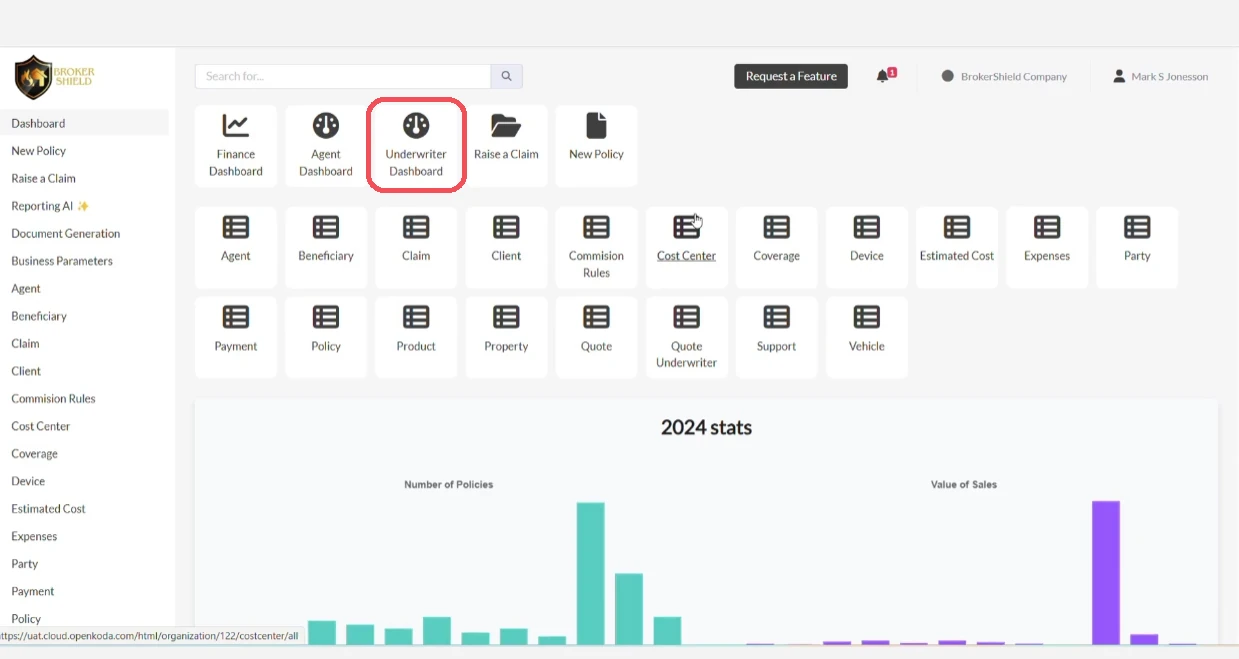Open Business Parameters from the sidebar
Screen dimensions: 1239x659
(x=62, y=261)
